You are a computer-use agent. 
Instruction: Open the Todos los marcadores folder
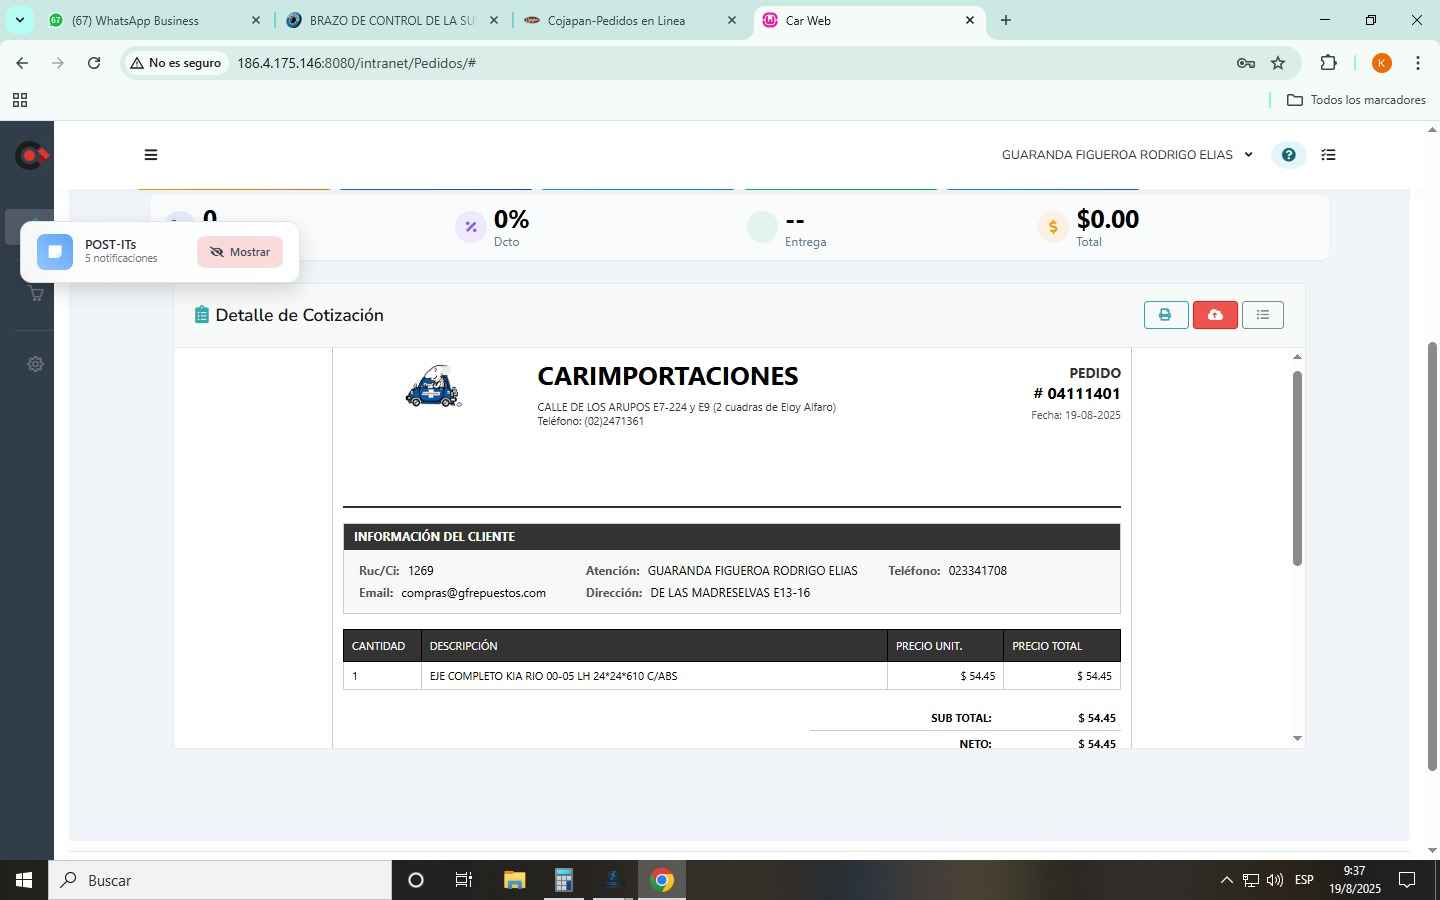coord(1356,100)
